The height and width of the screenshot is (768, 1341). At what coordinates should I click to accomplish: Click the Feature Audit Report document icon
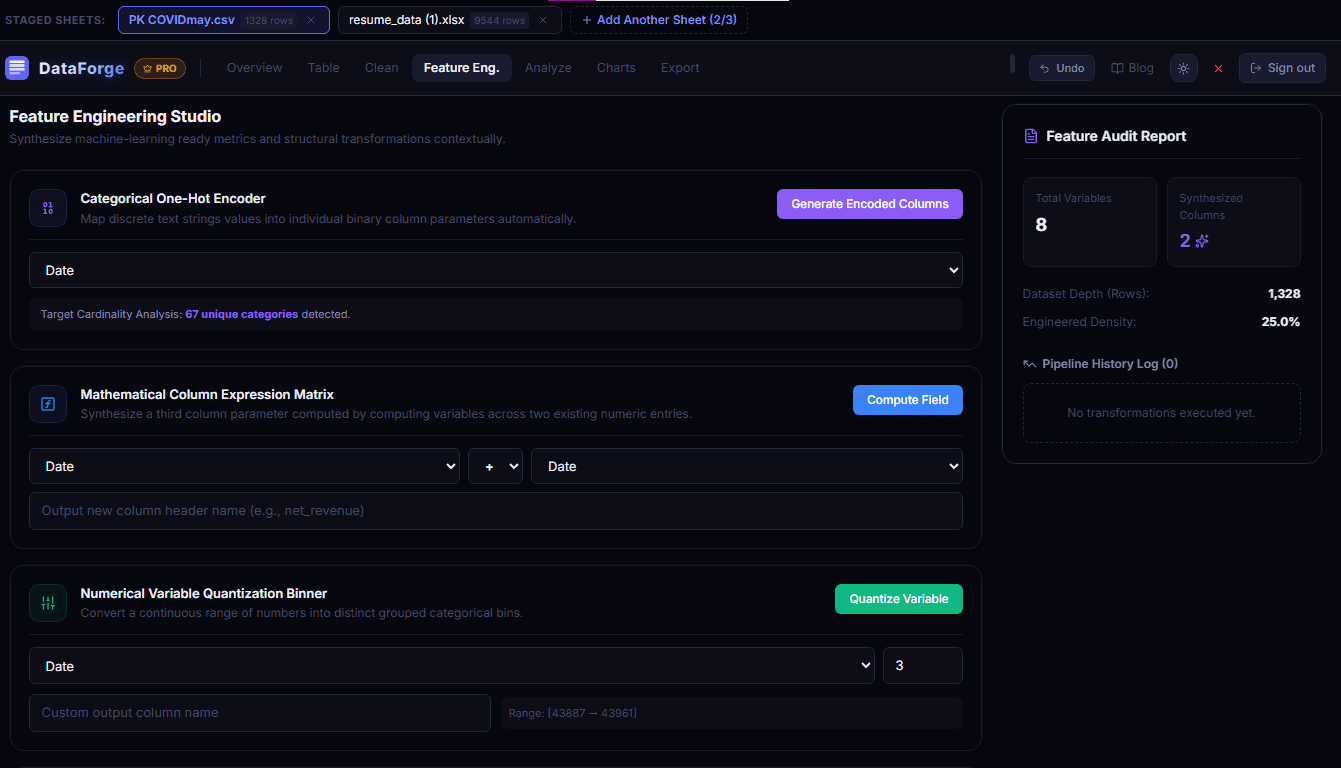[x=1031, y=136]
